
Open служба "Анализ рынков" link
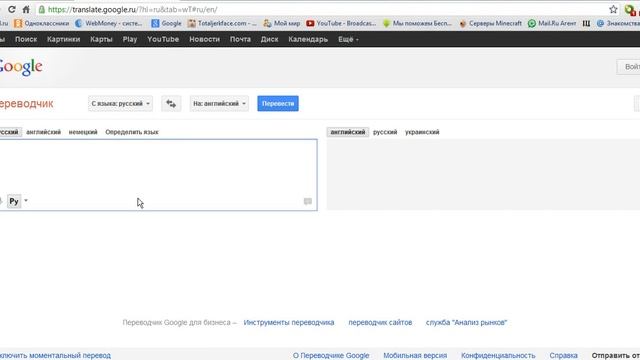tap(466, 322)
